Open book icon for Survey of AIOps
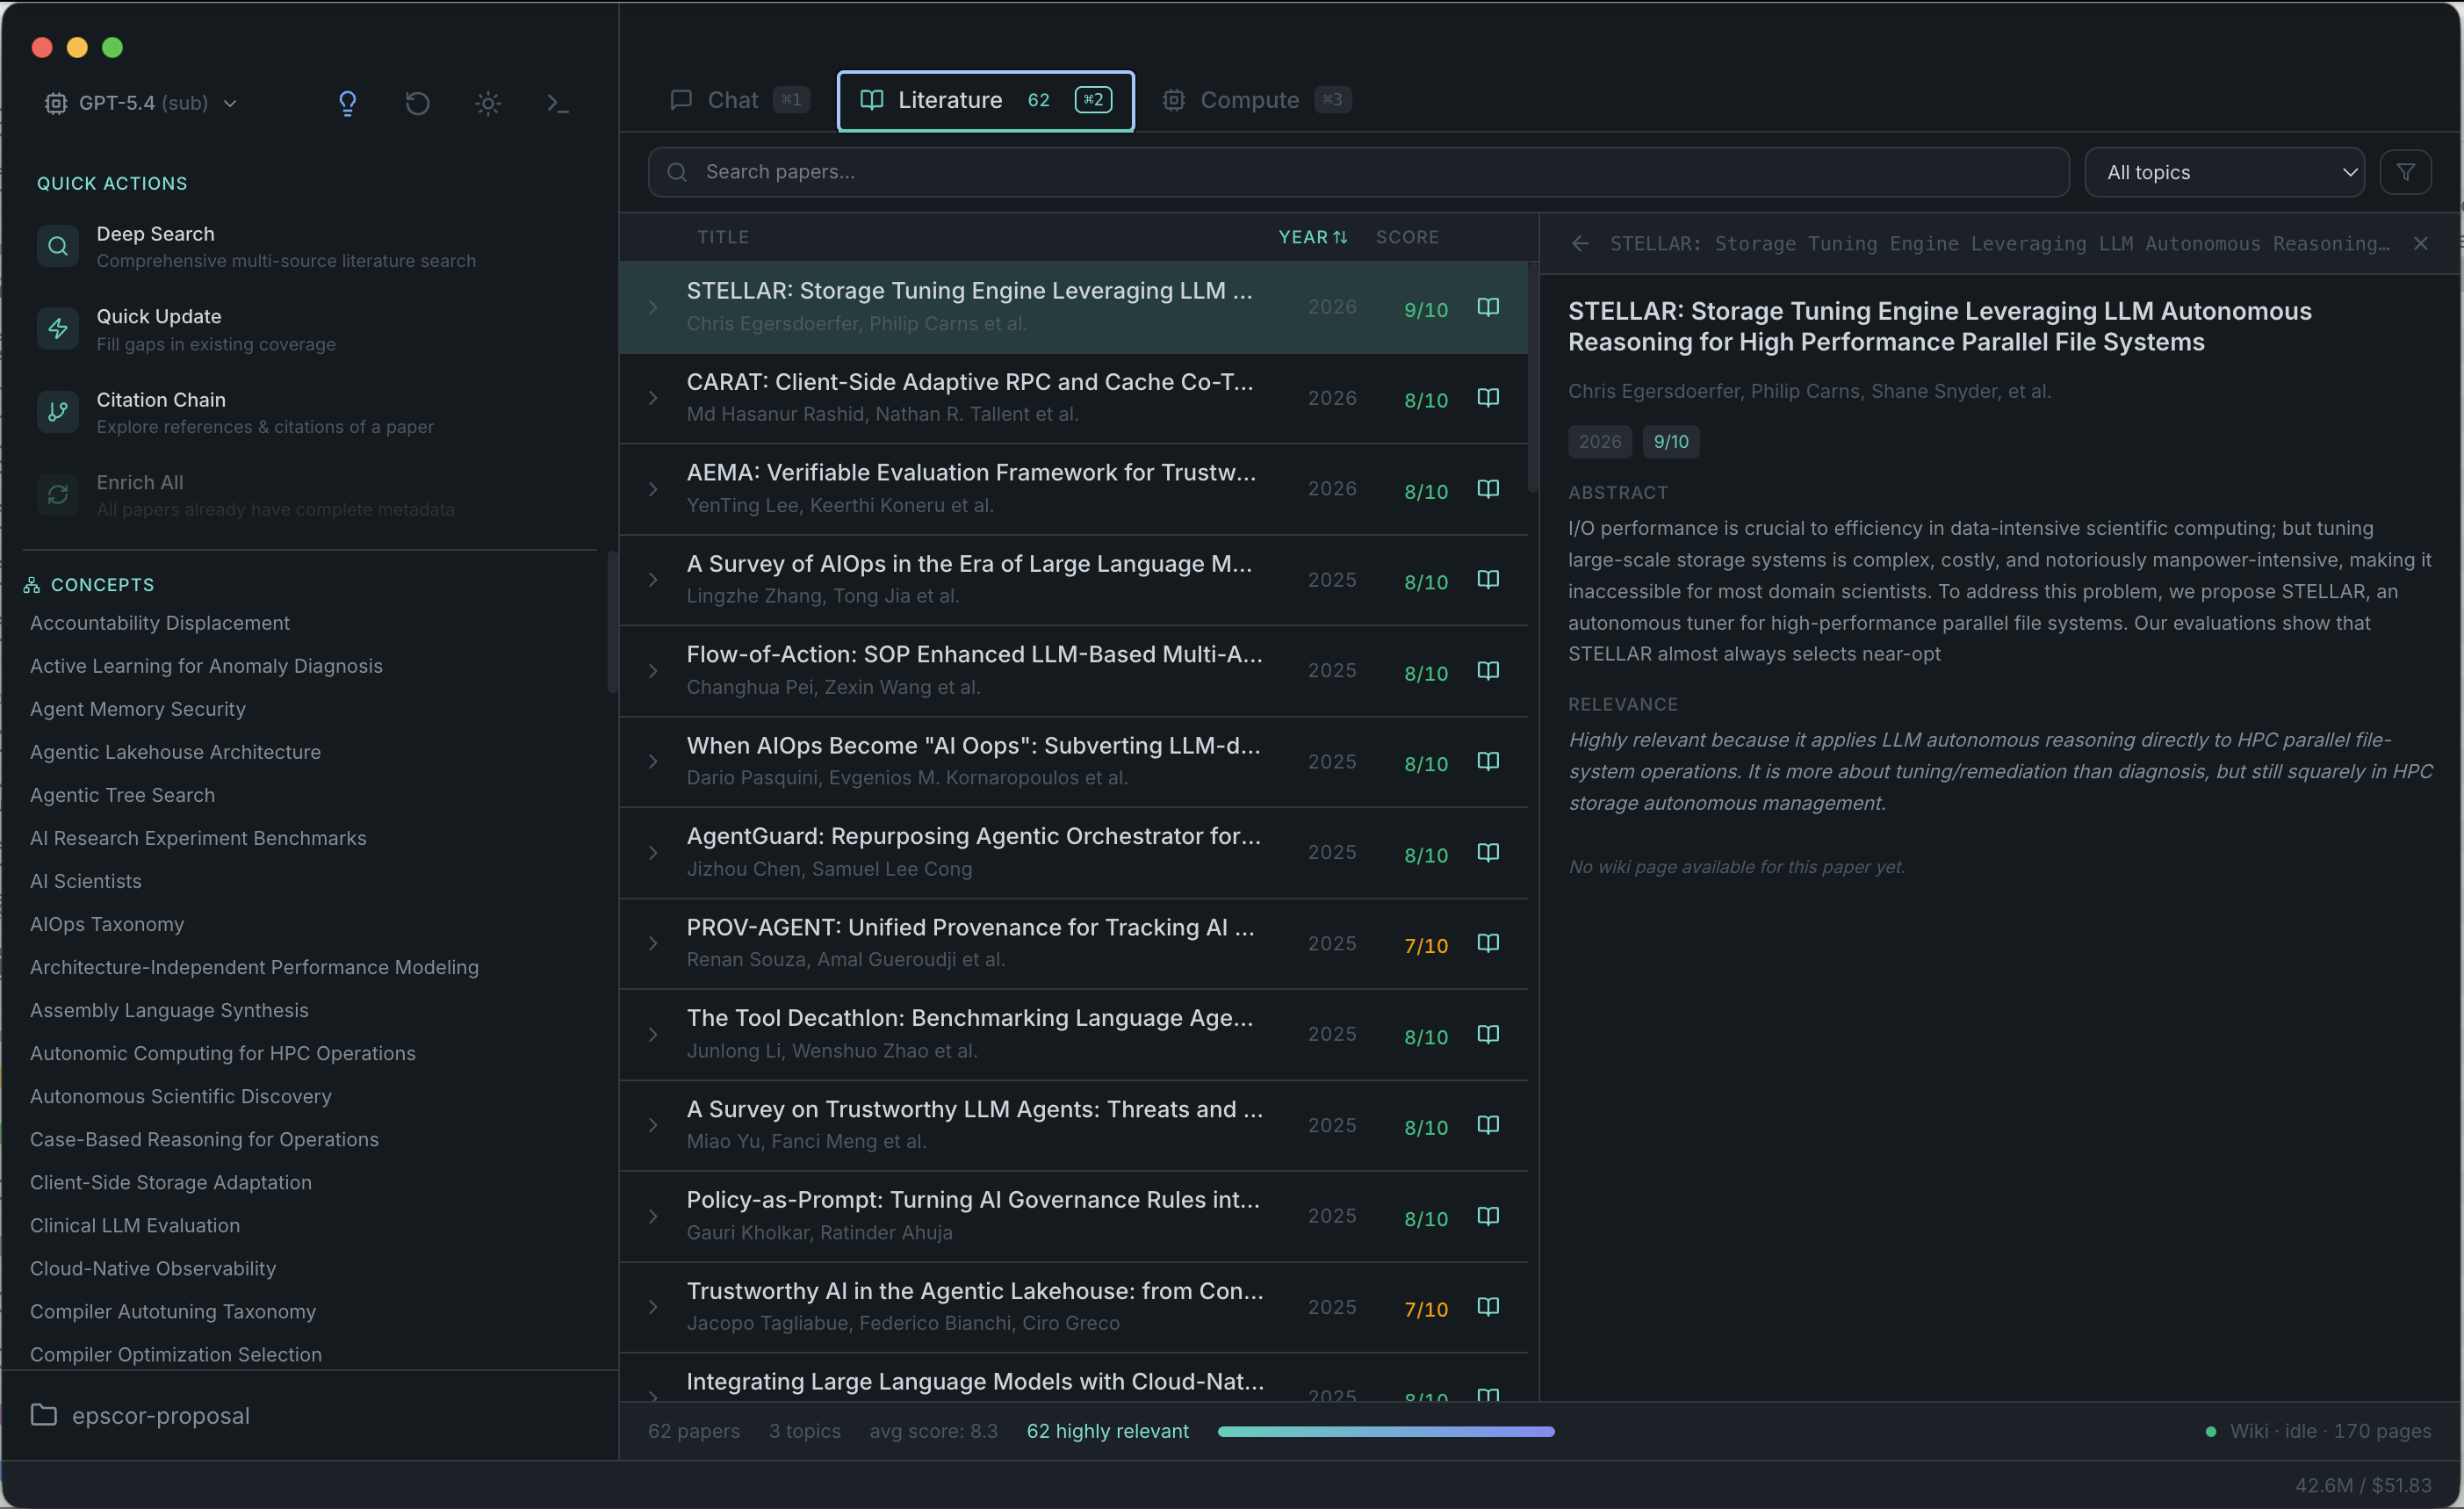This screenshot has width=2464, height=1509. pyautogui.click(x=1488, y=580)
